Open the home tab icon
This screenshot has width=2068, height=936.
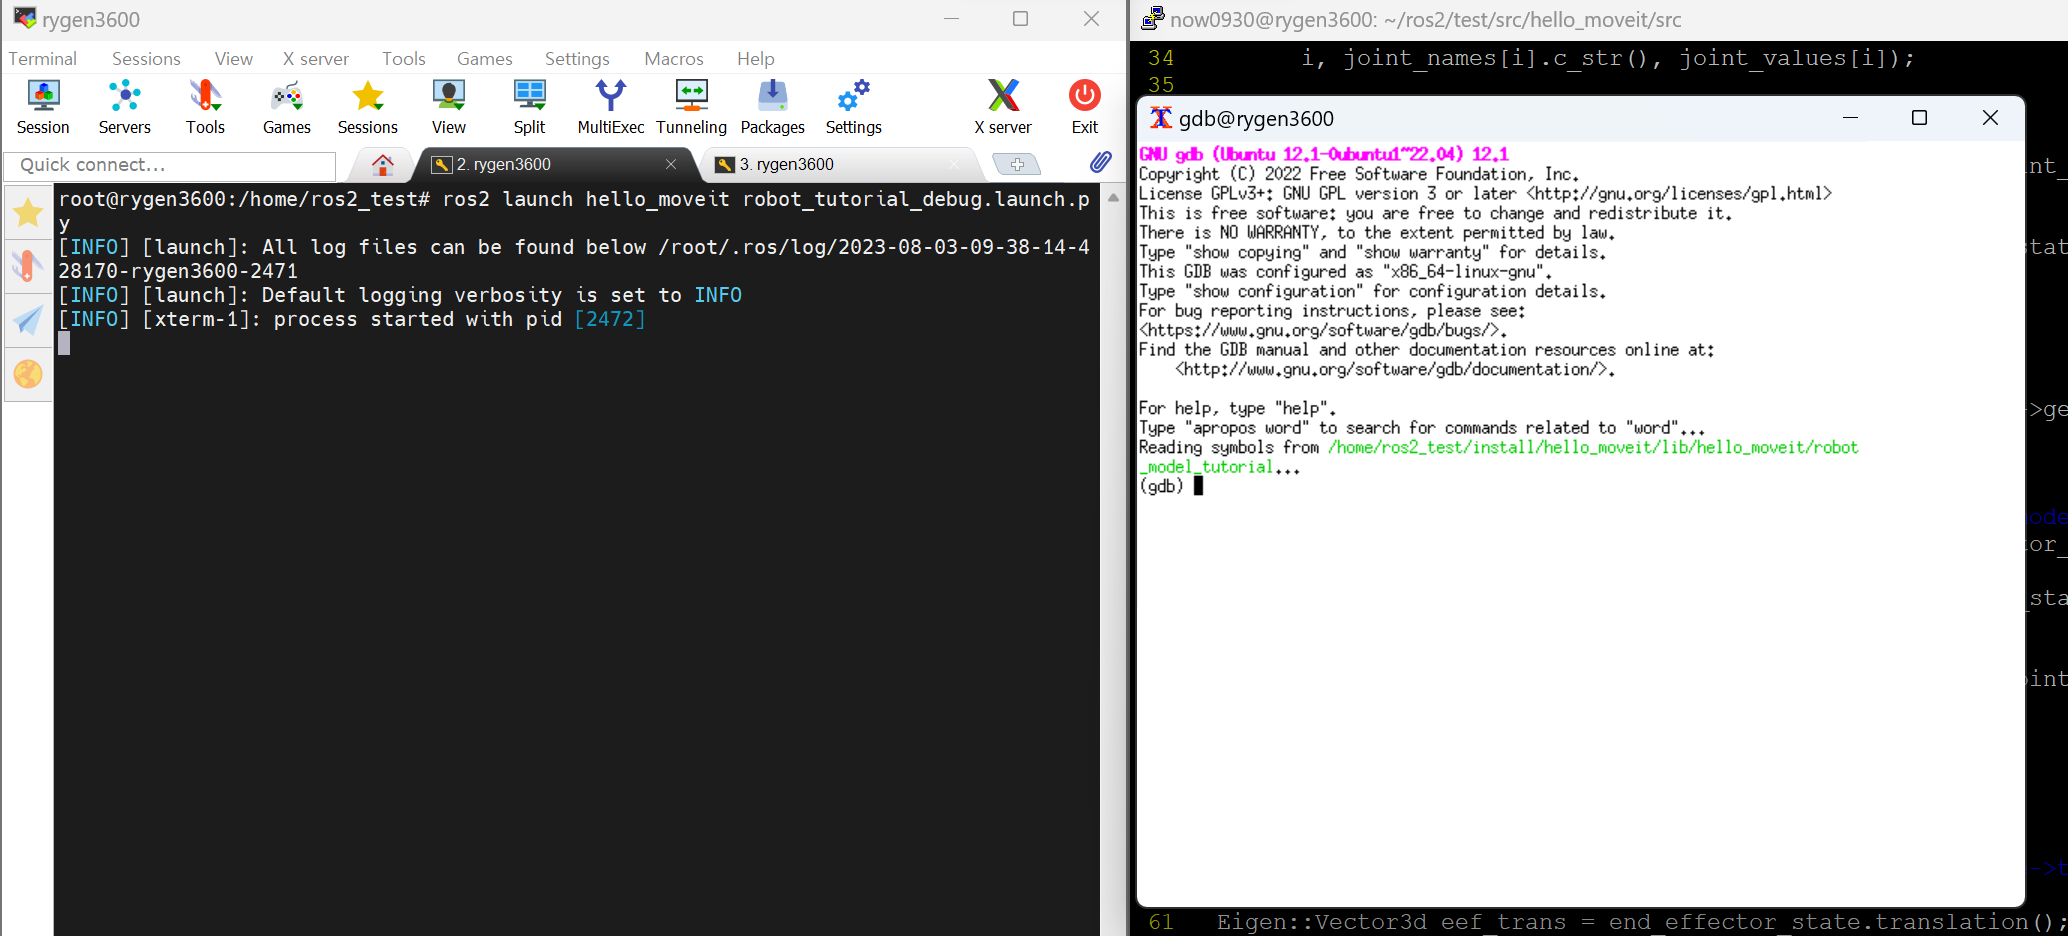[382, 165]
